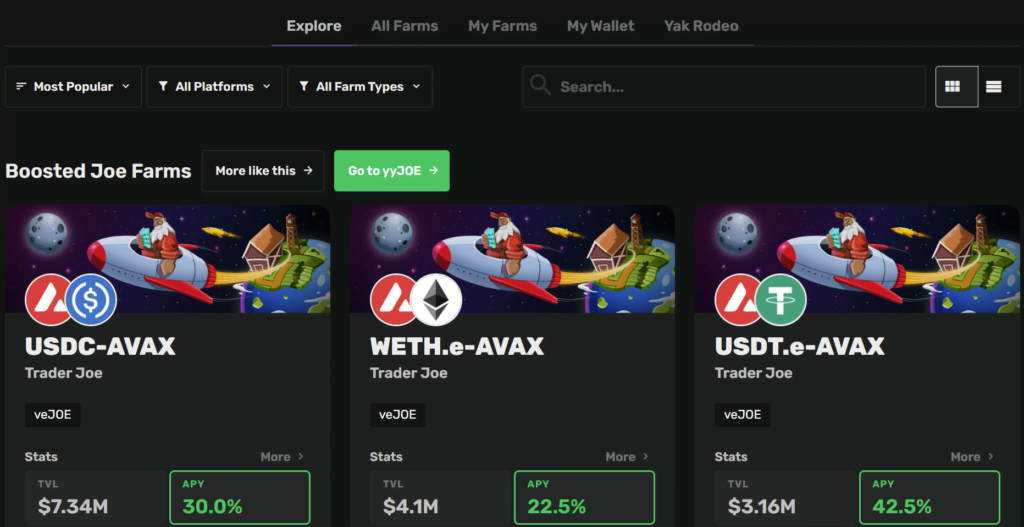Image resolution: width=1024 pixels, height=527 pixels.
Task: Click AVAX logo on WETH.e-AVAX card
Action: 393,299
